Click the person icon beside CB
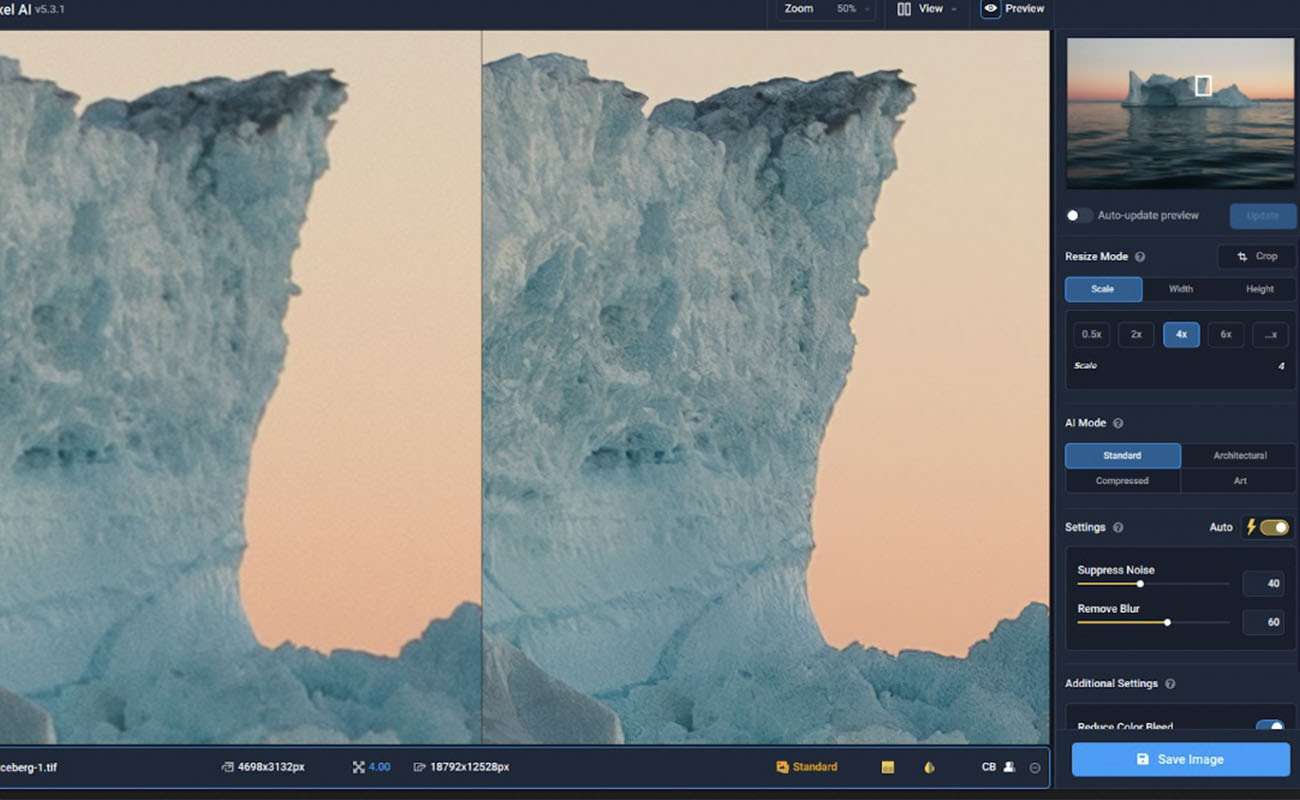 1009,767
